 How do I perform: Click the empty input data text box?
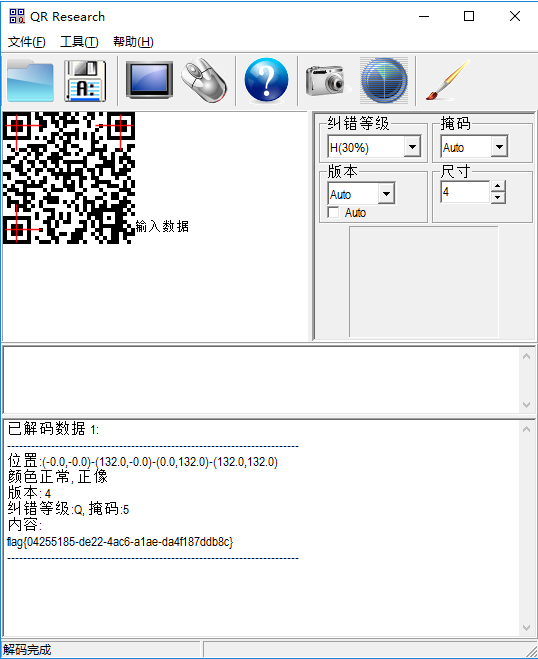[x=261, y=380]
